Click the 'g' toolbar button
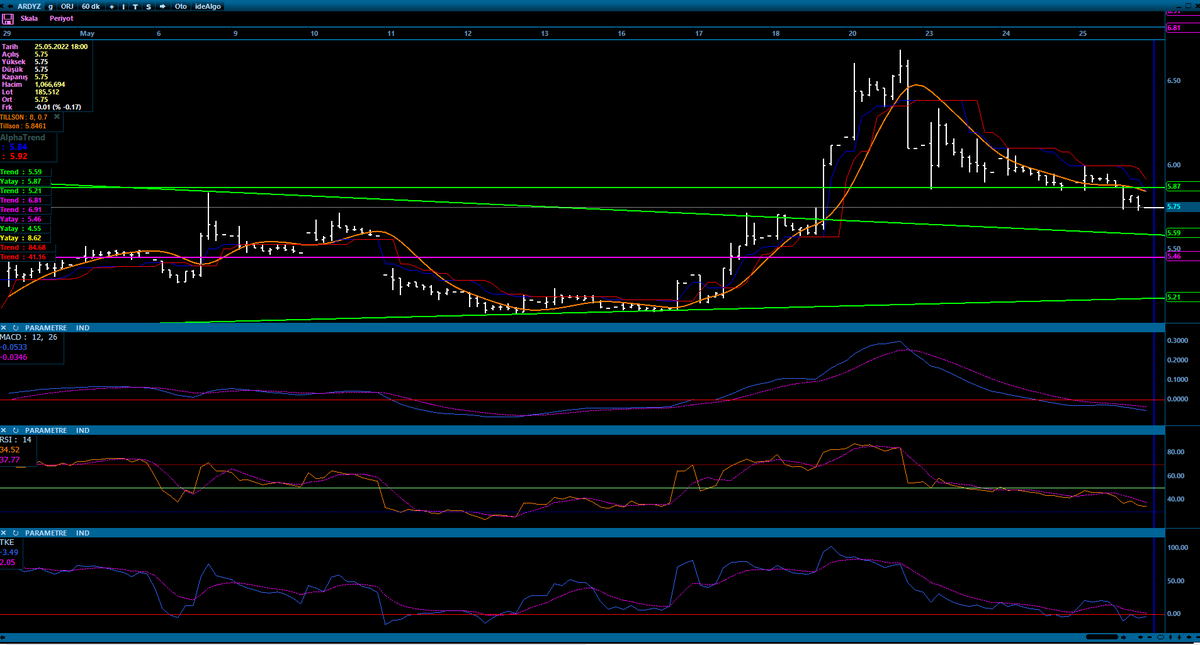 (51, 6)
